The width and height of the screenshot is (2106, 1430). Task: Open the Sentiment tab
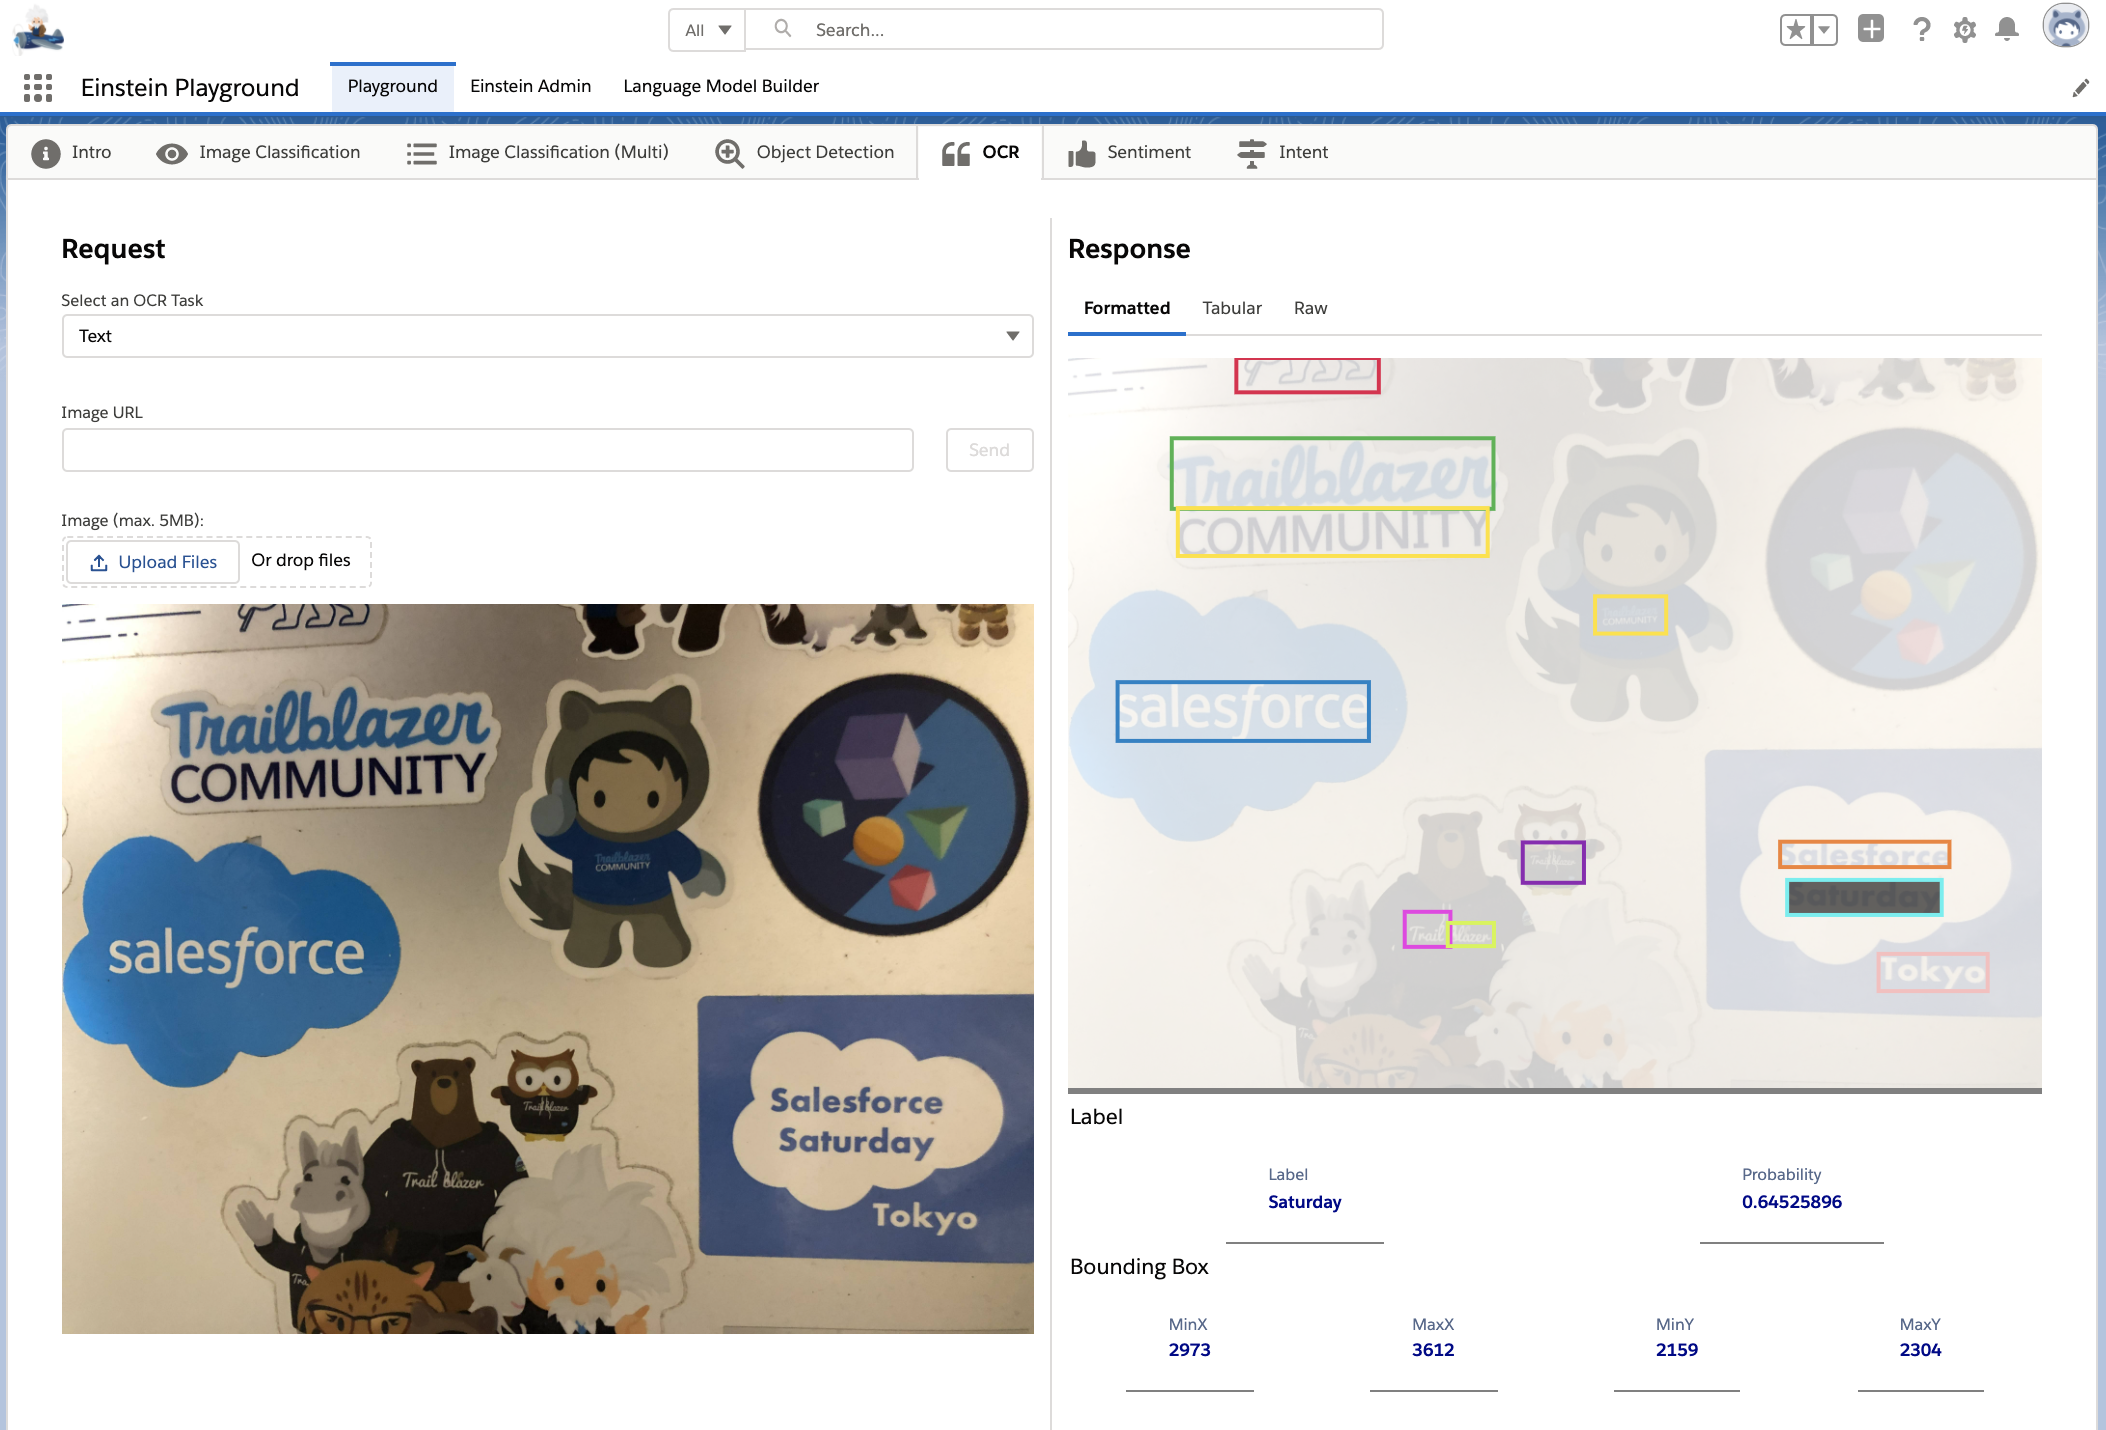coord(1129,152)
